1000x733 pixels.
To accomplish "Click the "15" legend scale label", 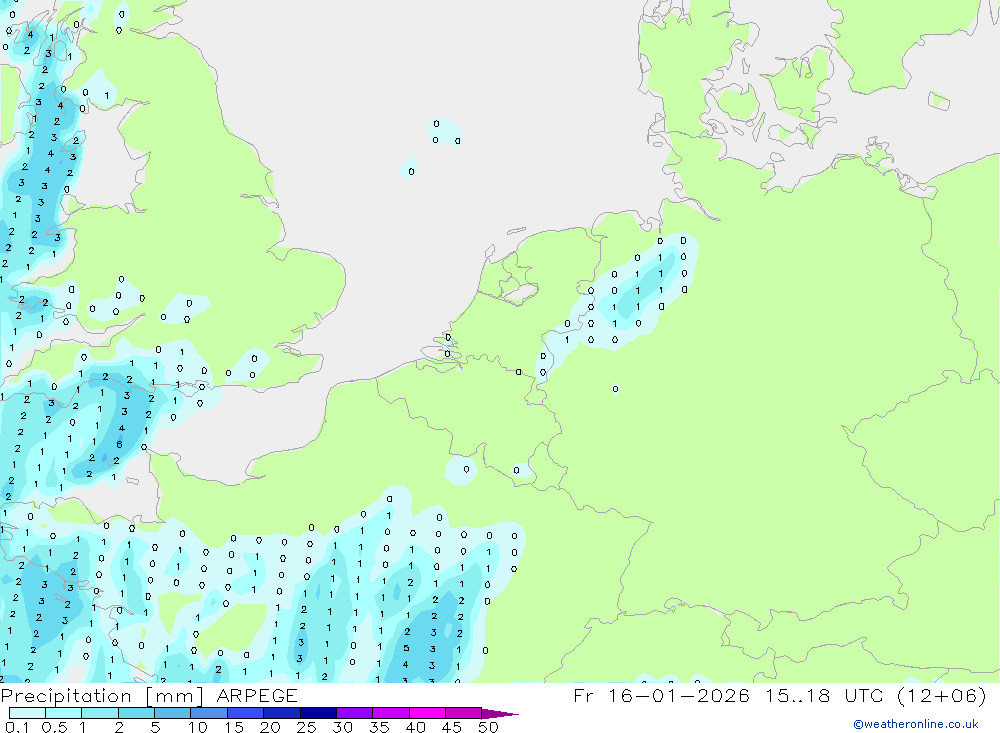I will click(234, 727).
